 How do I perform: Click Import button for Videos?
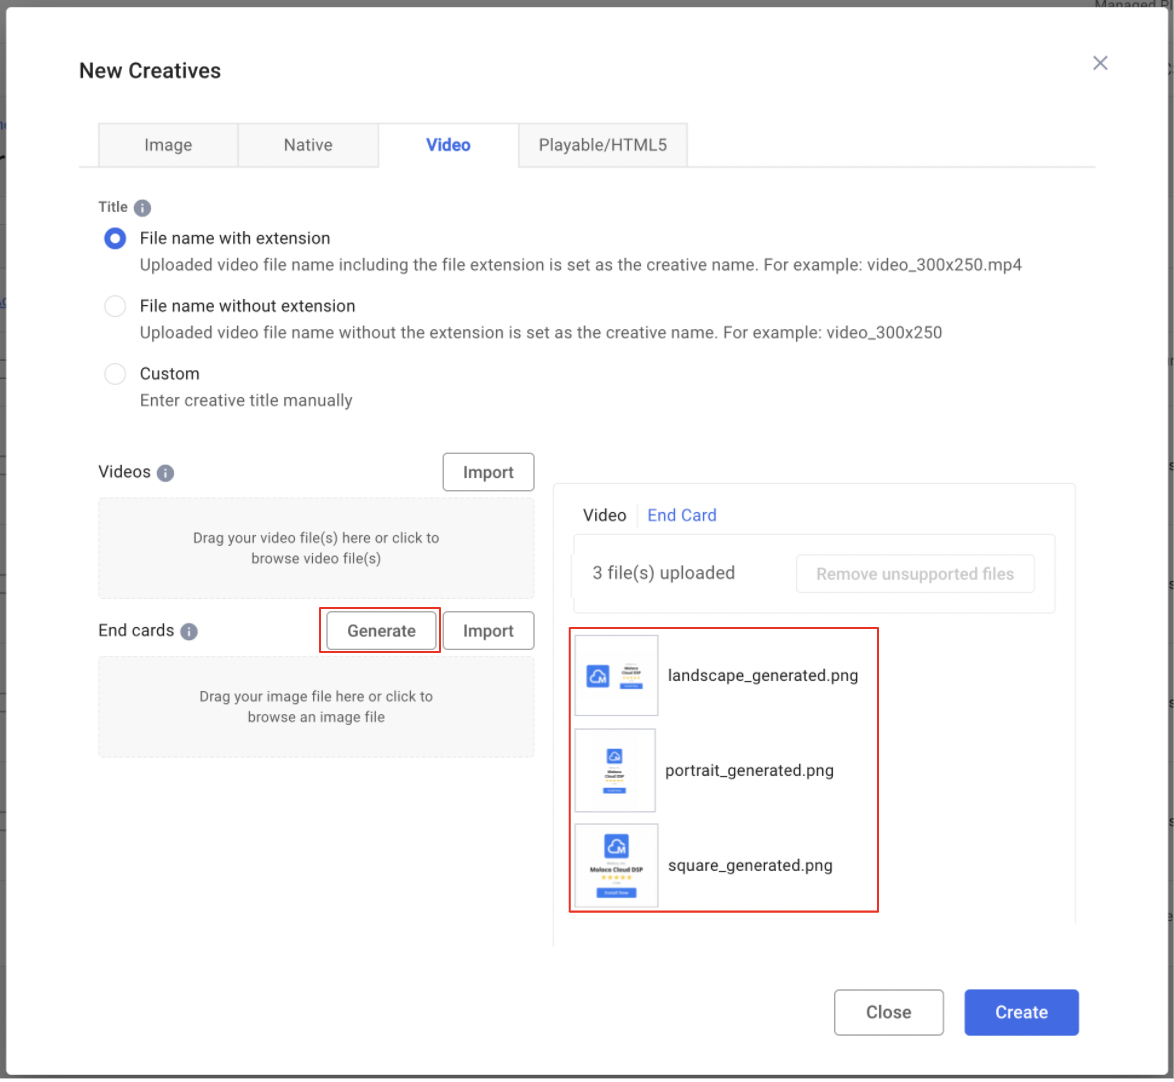tap(488, 473)
